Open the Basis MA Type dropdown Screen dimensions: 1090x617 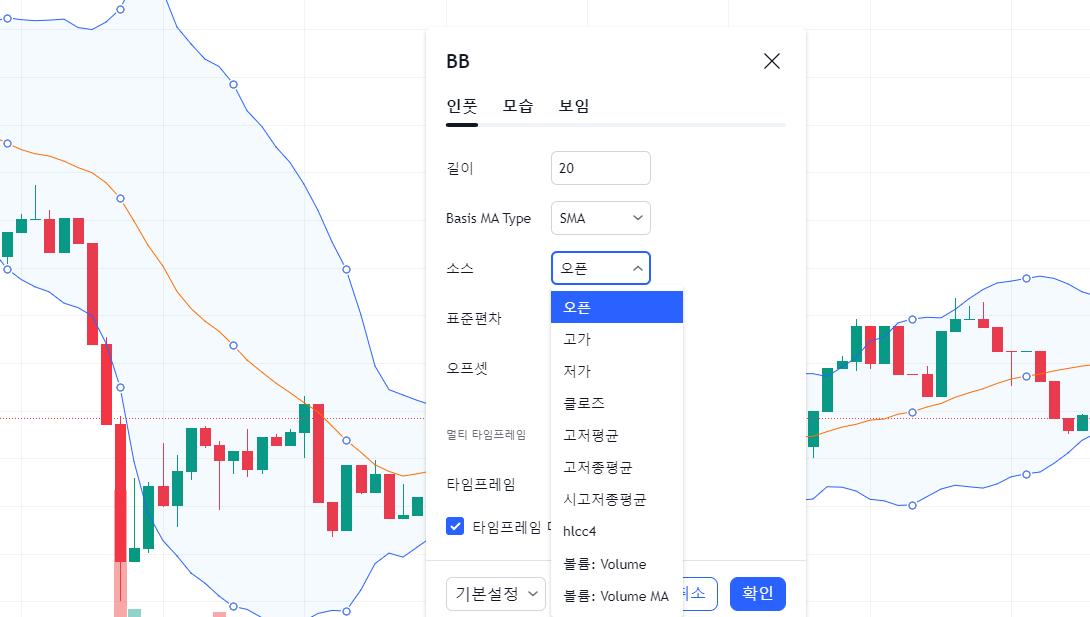pyautogui.click(x=600, y=218)
